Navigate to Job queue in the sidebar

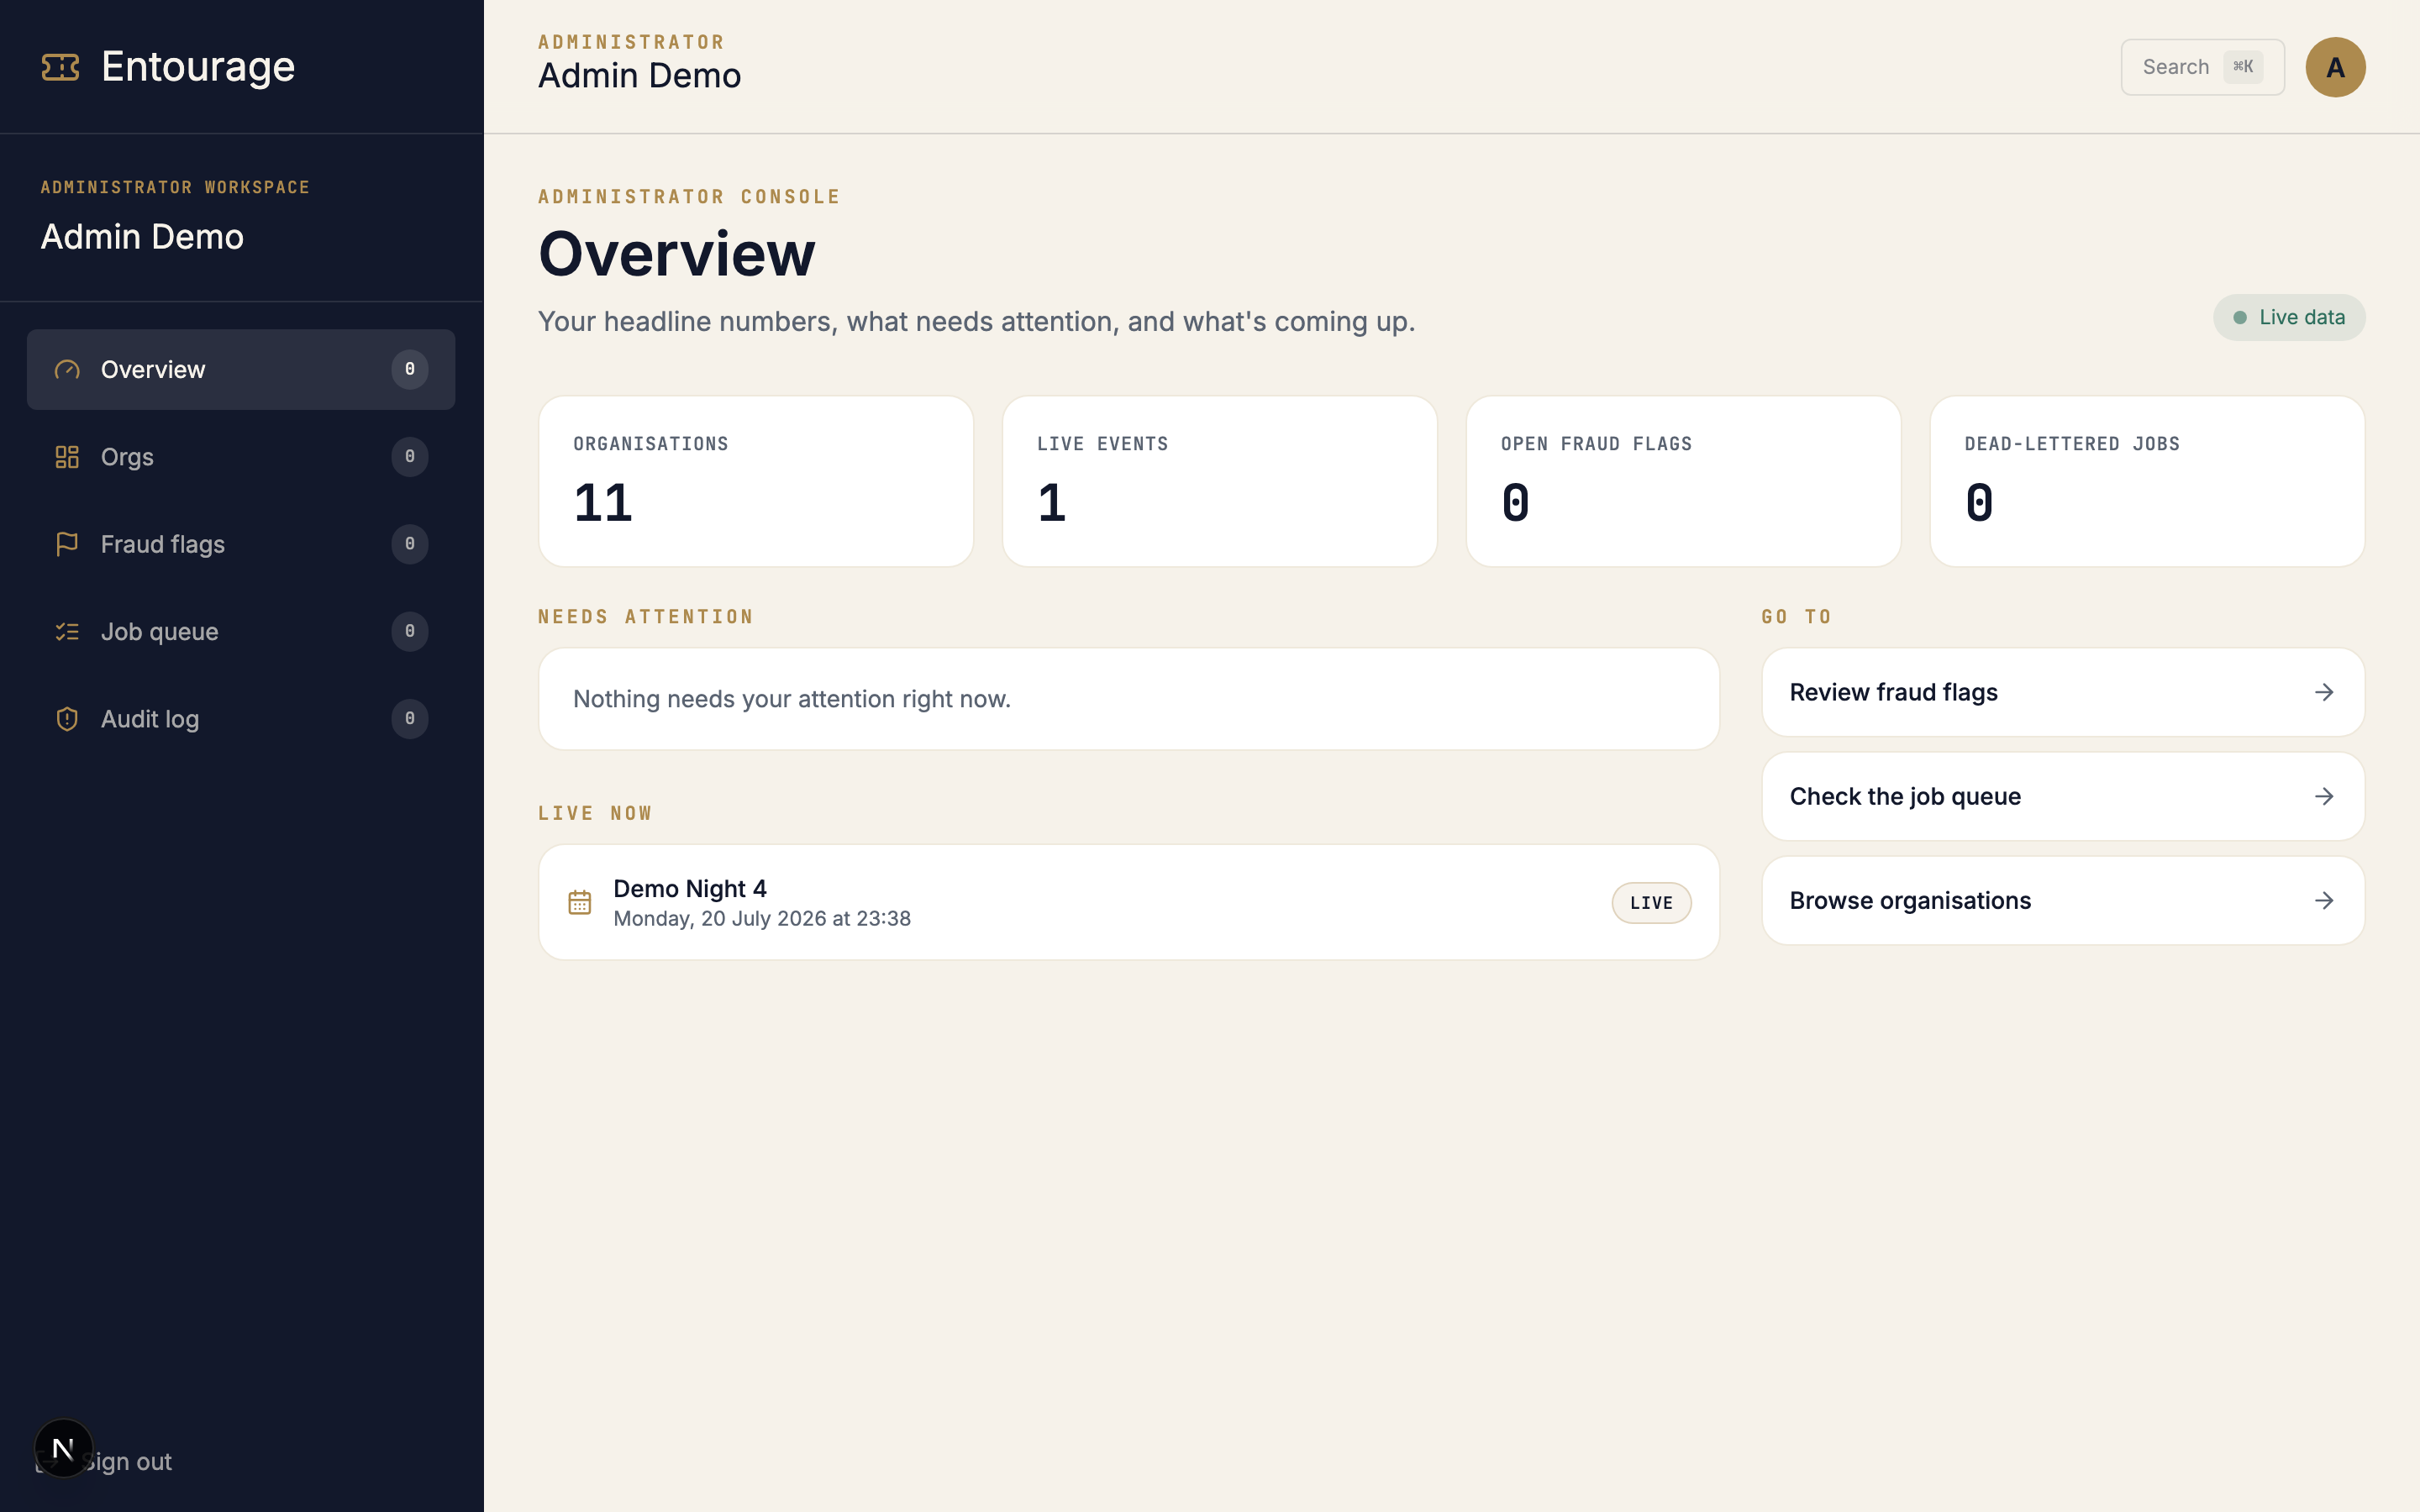pyautogui.click(x=241, y=632)
